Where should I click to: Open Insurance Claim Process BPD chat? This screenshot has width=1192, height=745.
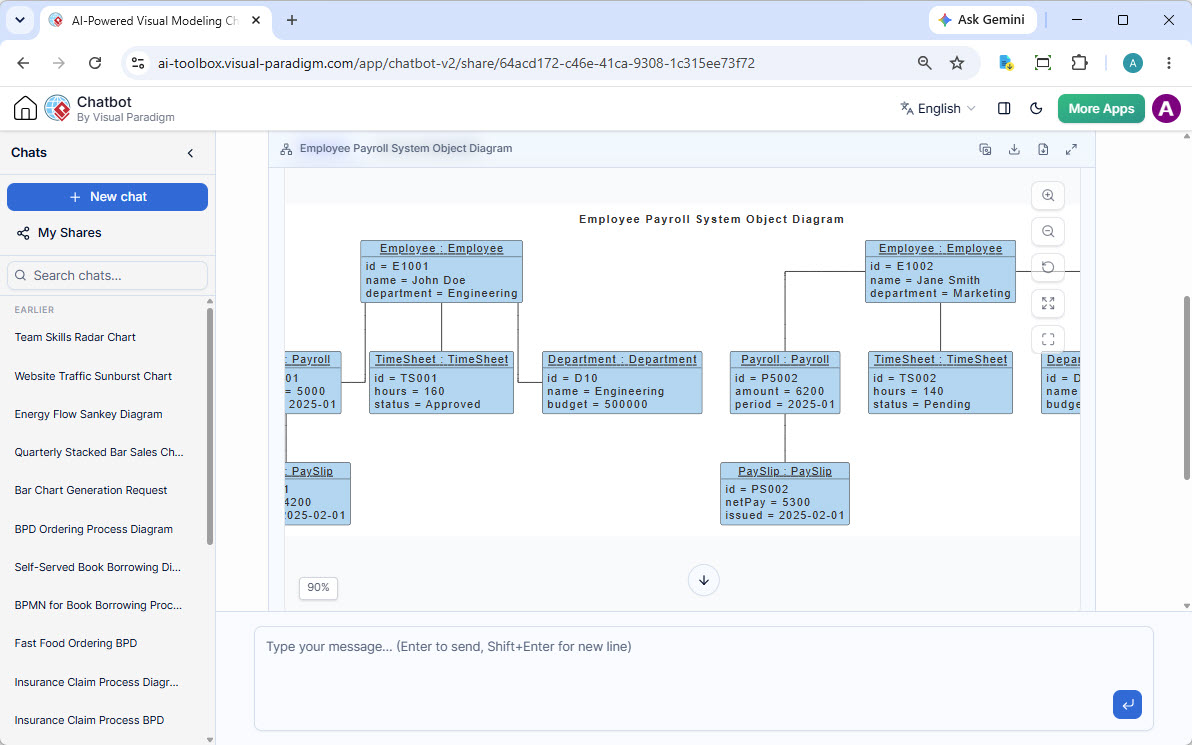(x=89, y=720)
